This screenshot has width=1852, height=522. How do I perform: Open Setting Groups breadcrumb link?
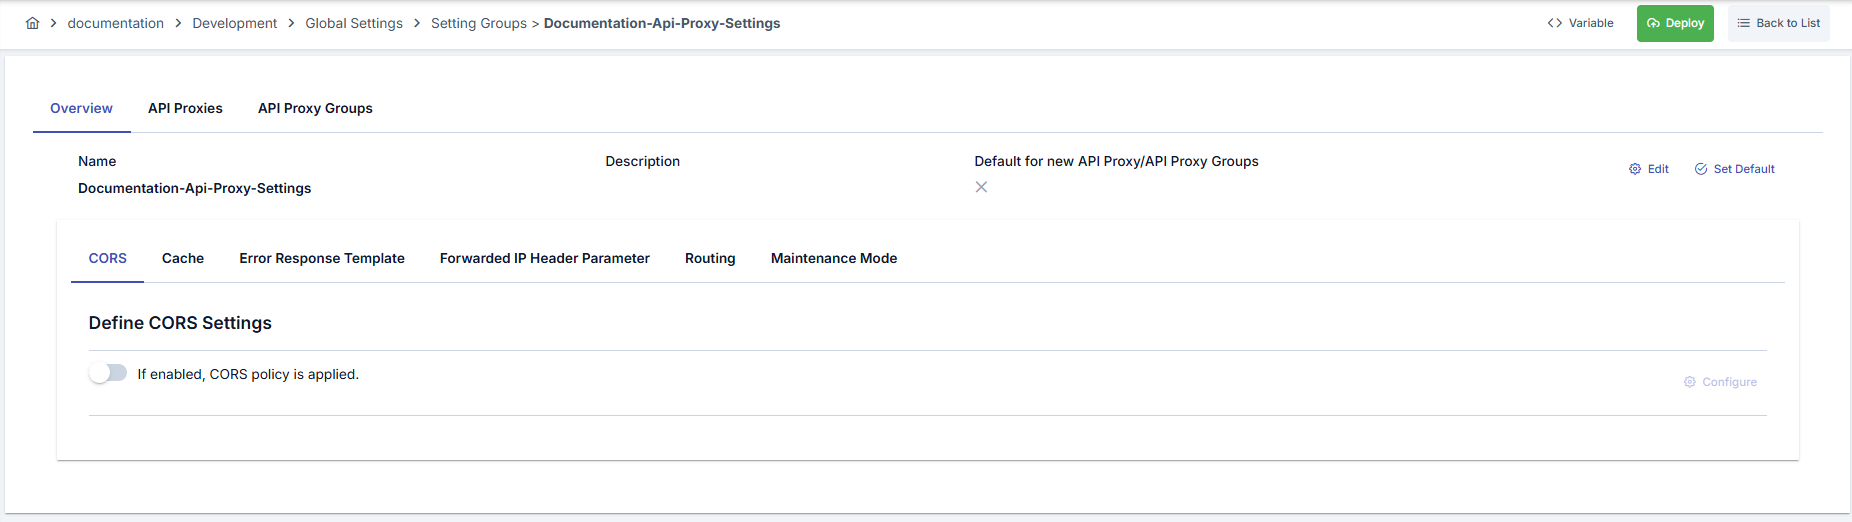pos(479,23)
